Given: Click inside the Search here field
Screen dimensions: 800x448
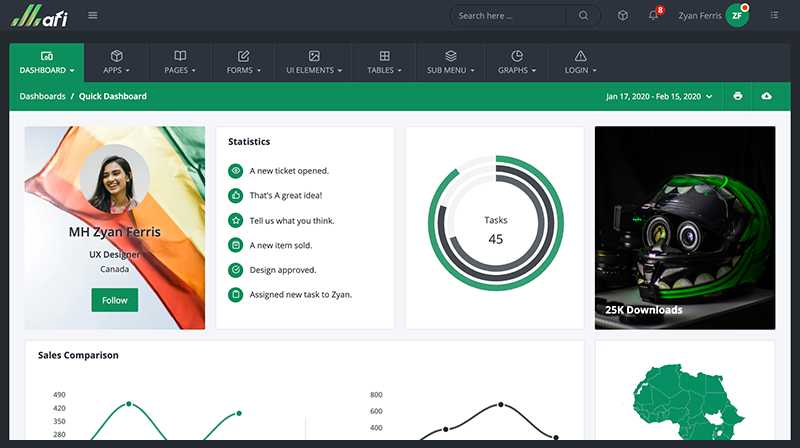Looking at the screenshot, I should [510, 15].
